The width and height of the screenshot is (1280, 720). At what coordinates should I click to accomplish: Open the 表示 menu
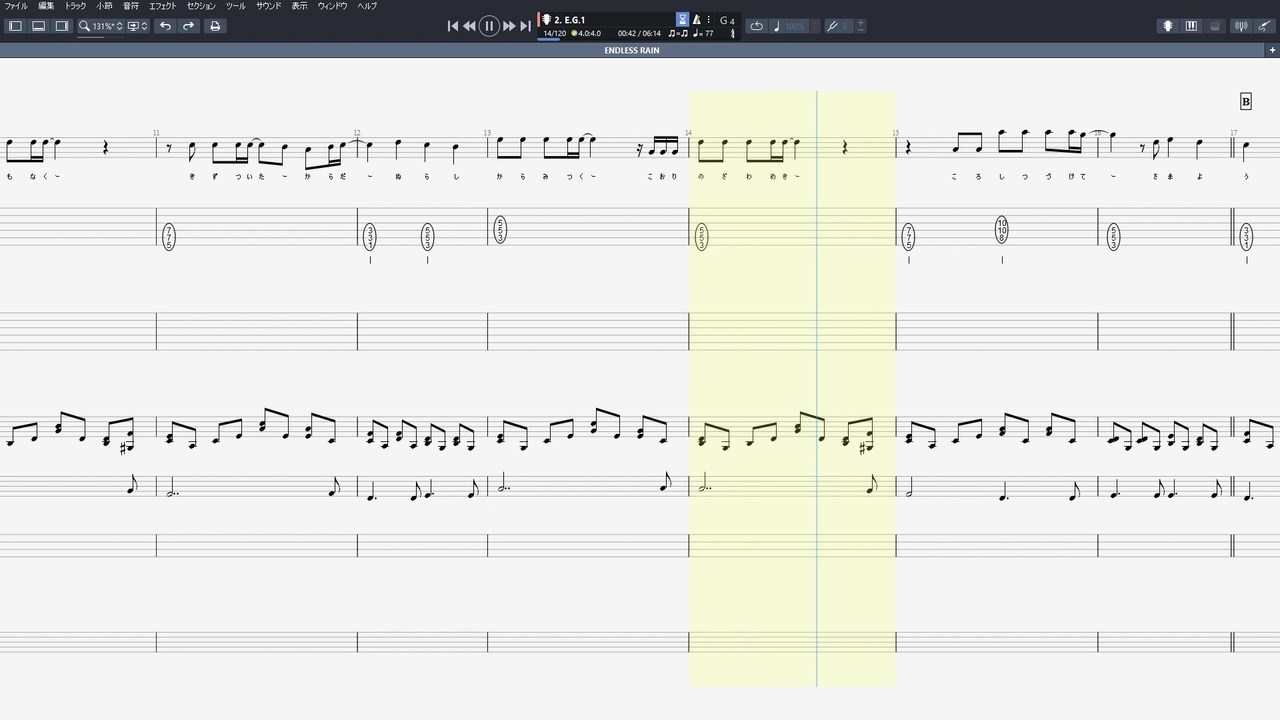[x=300, y=6]
